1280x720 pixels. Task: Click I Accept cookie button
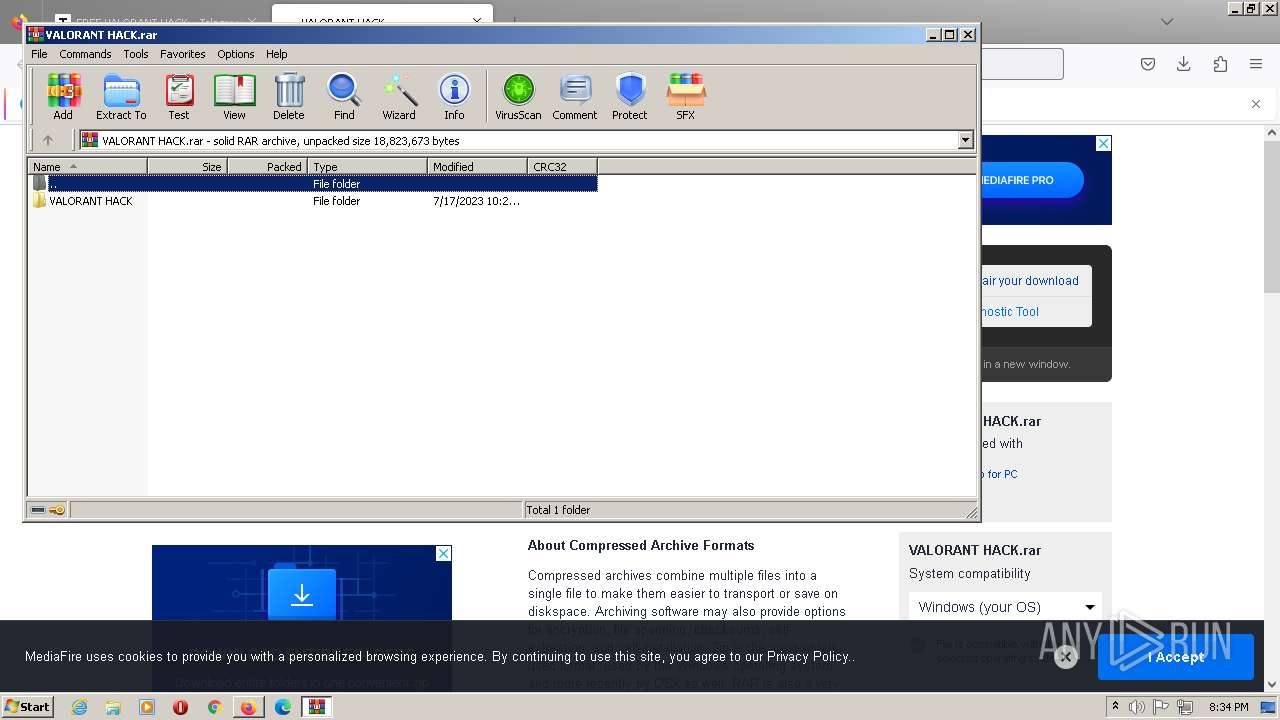(x=1175, y=657)
